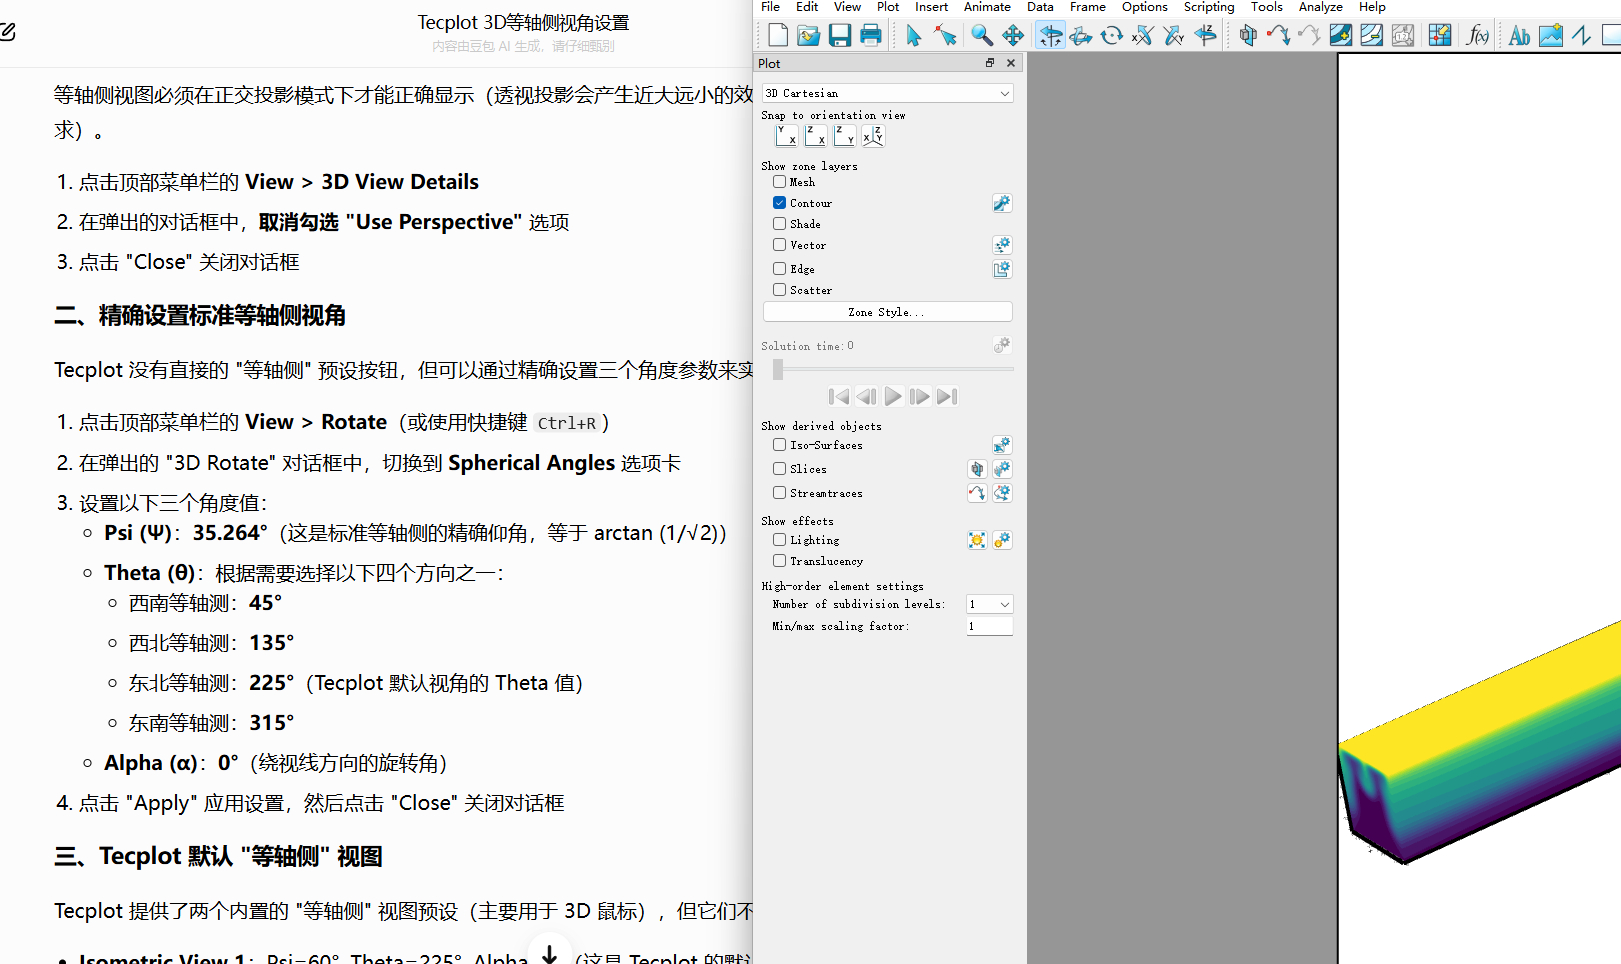The height and width of the screenshot is (964, 1621).
Task: Snap to XZ orientation view
Action: coord(815,136)
